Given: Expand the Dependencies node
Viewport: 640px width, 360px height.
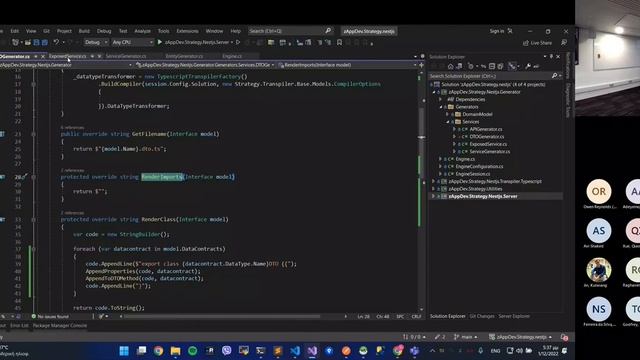Looking at the screenshot, I should tap(440, 100).
